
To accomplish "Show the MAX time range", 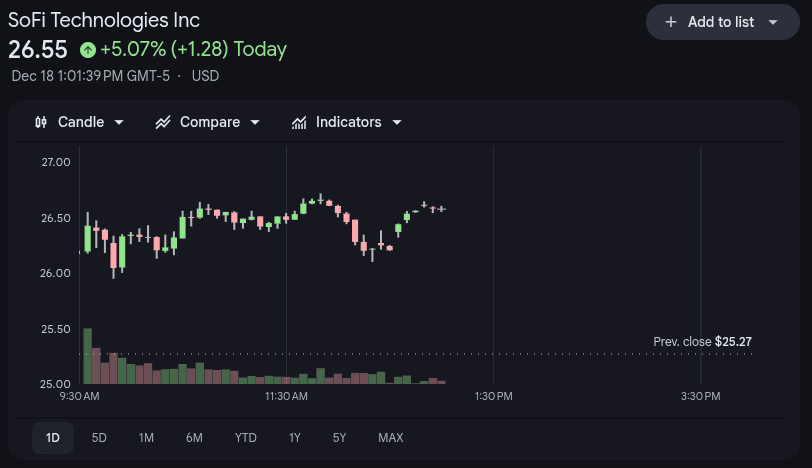I will click(x=391, y=437).
